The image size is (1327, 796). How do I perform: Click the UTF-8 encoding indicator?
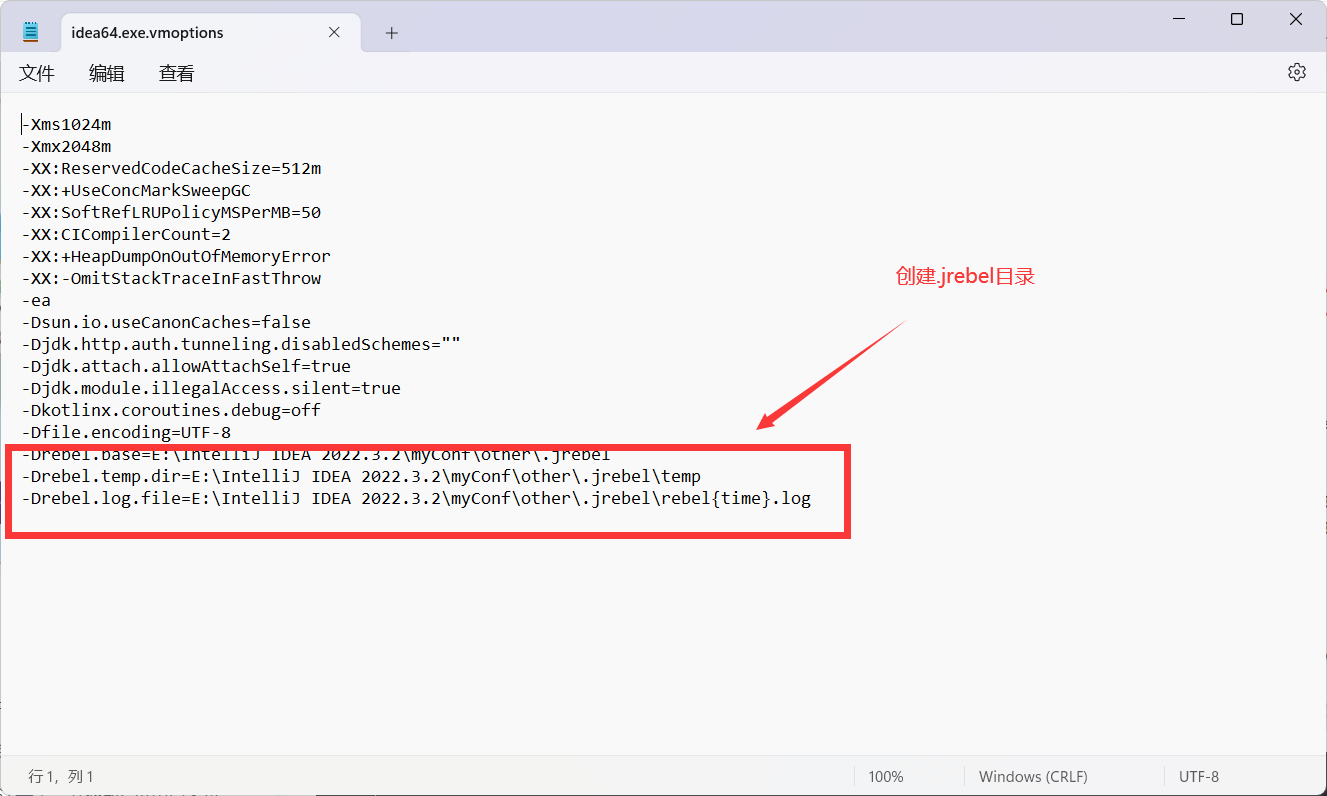pyautogui.click(x=1198, y=776)
